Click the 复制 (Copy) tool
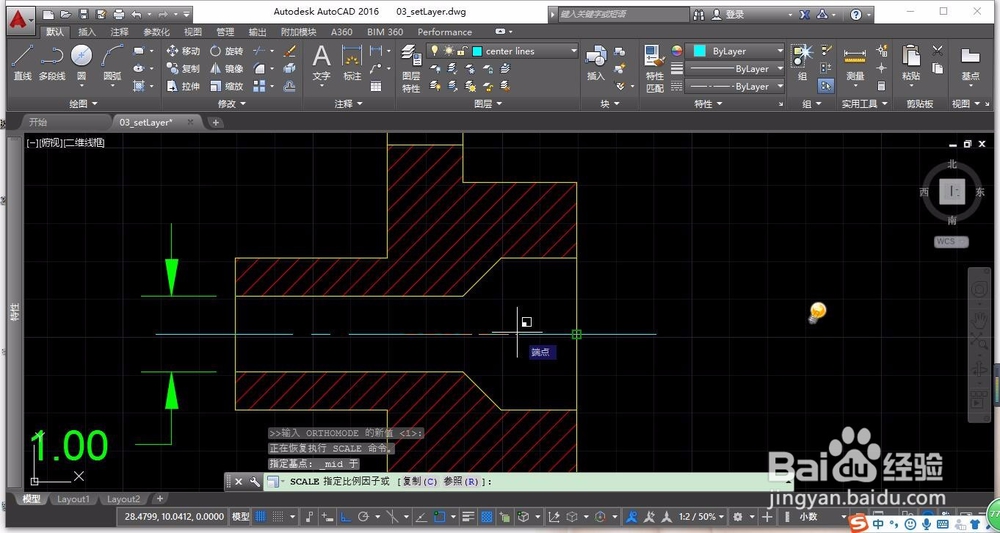 [183, 68]
